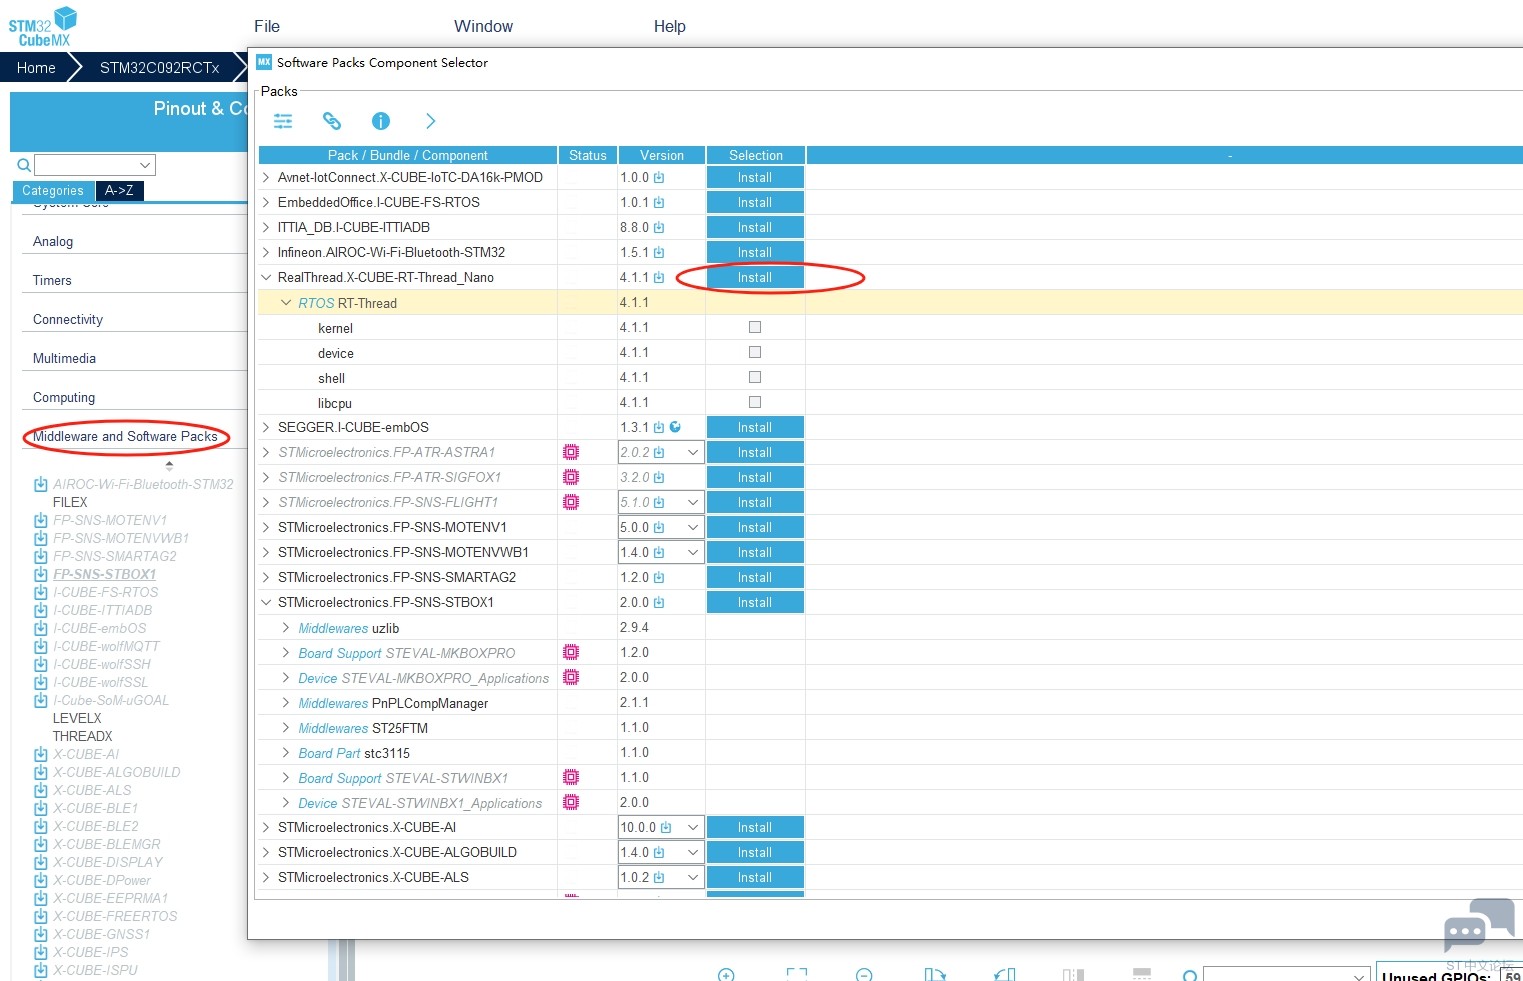Image resolution: width=1523 pixels, height=981 pixels.
Task: Open the blue info icon in Packs toolbar
Action: (x=381, y=121)
